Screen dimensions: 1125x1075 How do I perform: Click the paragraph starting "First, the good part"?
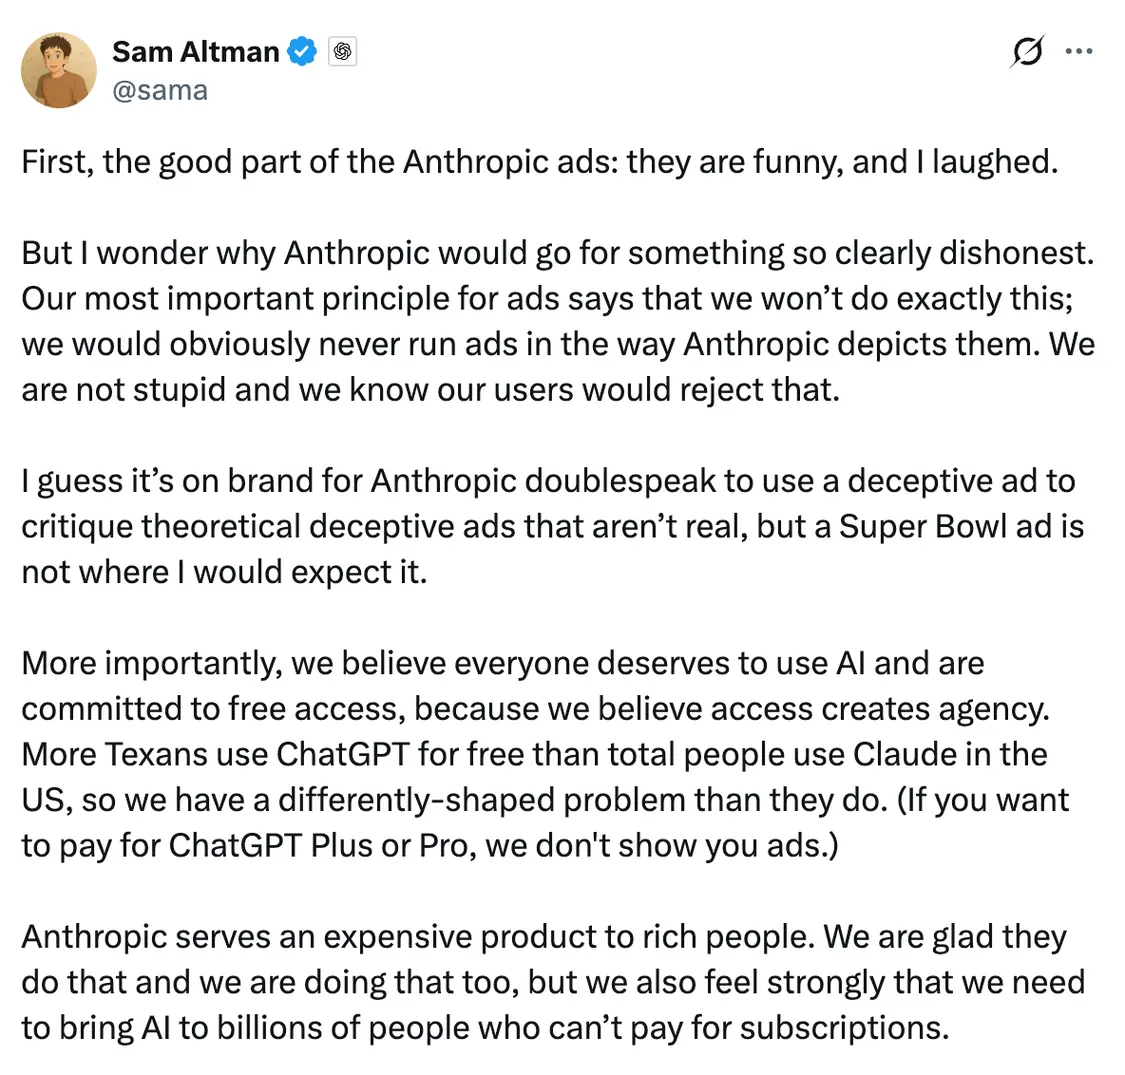[x=539, y=161]
